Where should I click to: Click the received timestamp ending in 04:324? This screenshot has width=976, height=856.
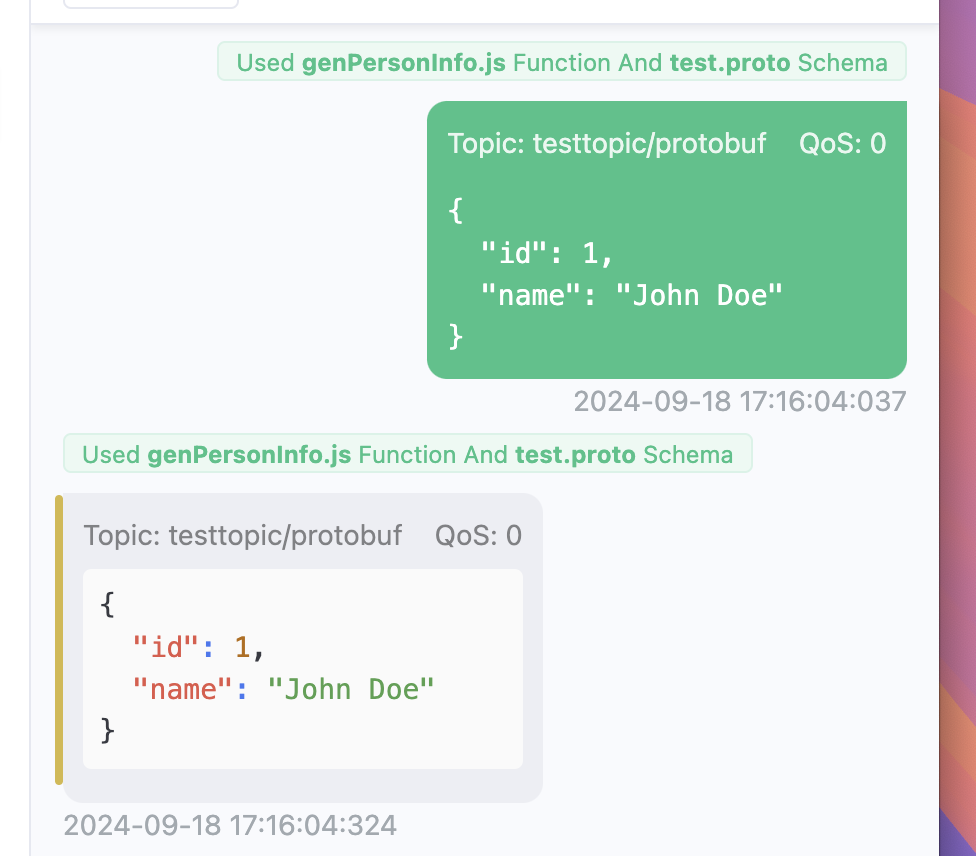point(230,826)
